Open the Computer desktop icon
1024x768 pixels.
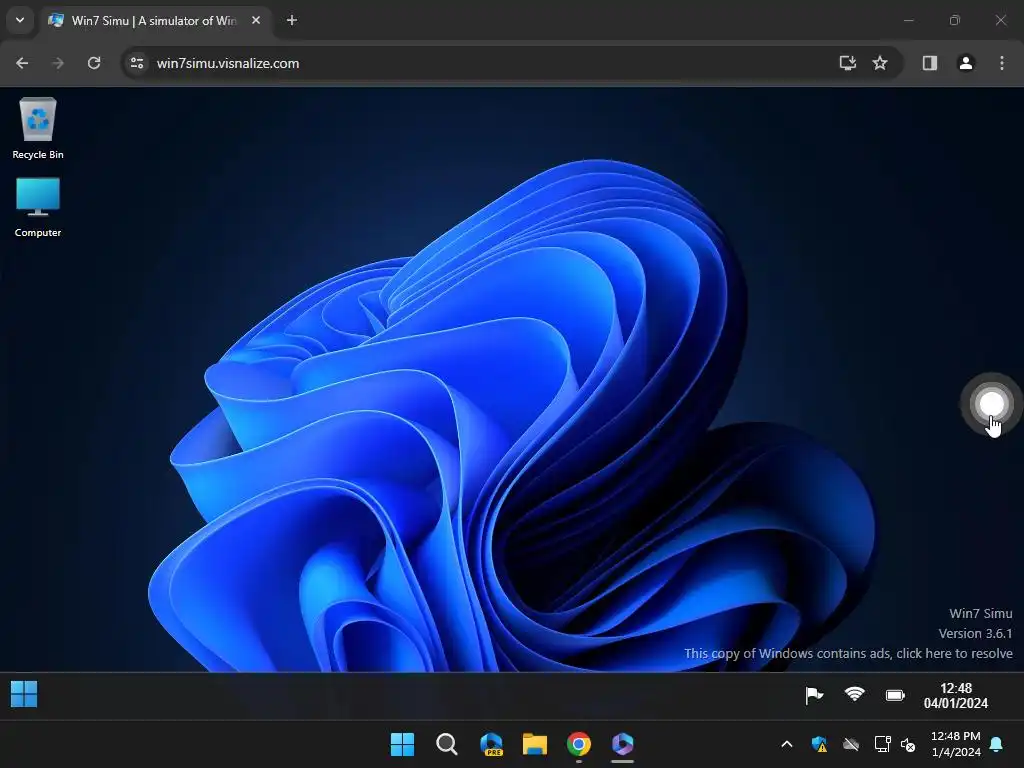pos(38,207)
